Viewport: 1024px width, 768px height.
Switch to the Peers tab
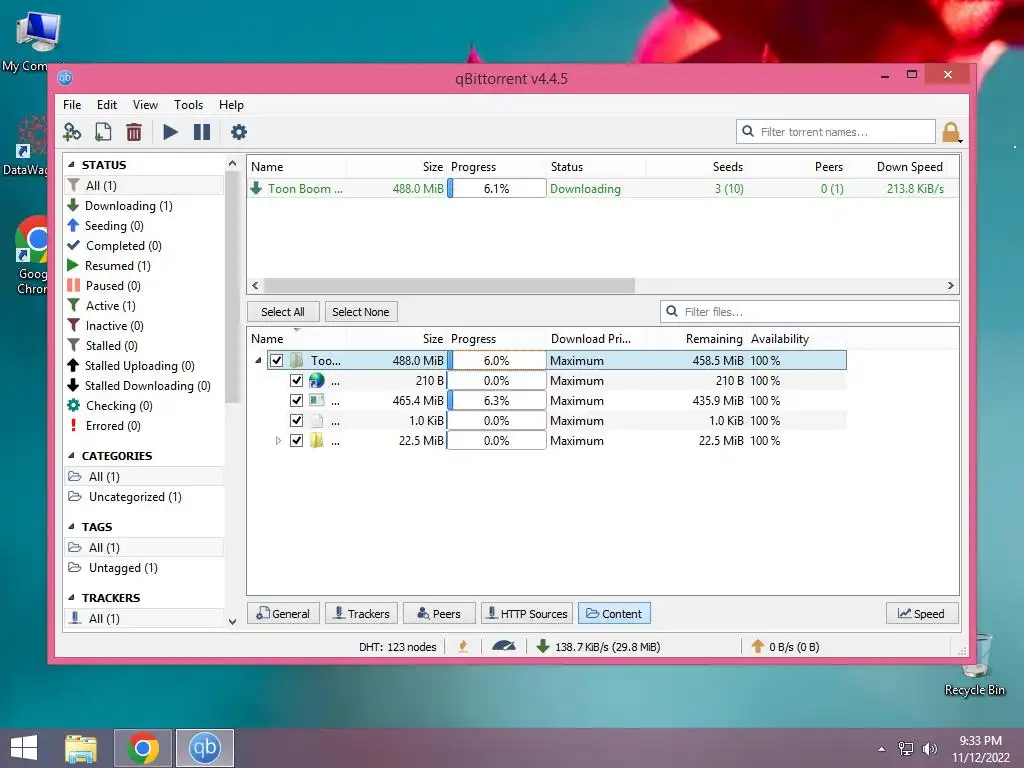coord(439,614)
